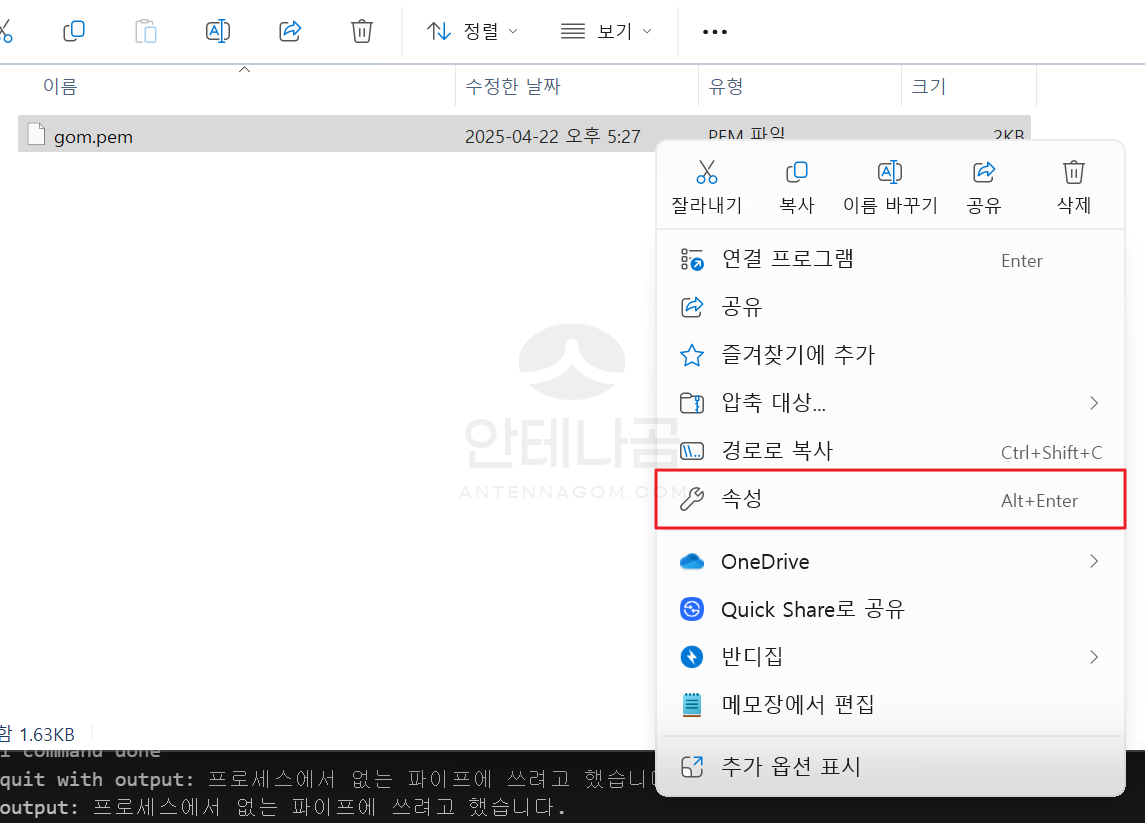Open the OneDrive menu entry
The height and width of the screenshot is (823, 1145).
tap(890, 562)
